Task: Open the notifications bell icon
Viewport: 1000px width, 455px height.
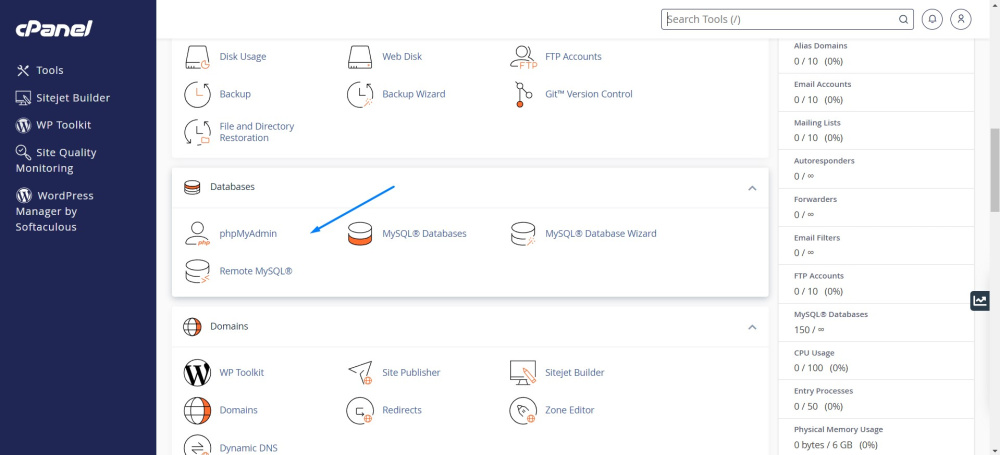Action: click(x=932, y=19)
